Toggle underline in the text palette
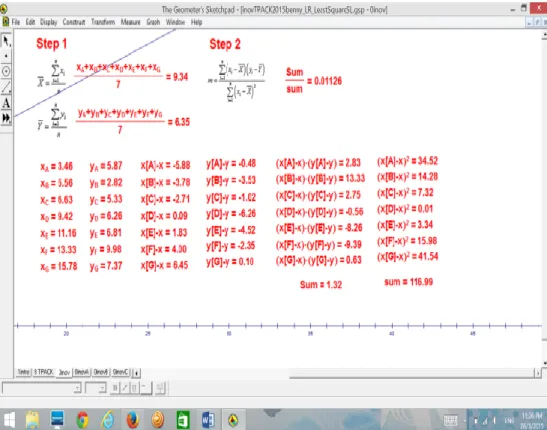This screenshot has height=430, width=547. click(x=134, y=388)
